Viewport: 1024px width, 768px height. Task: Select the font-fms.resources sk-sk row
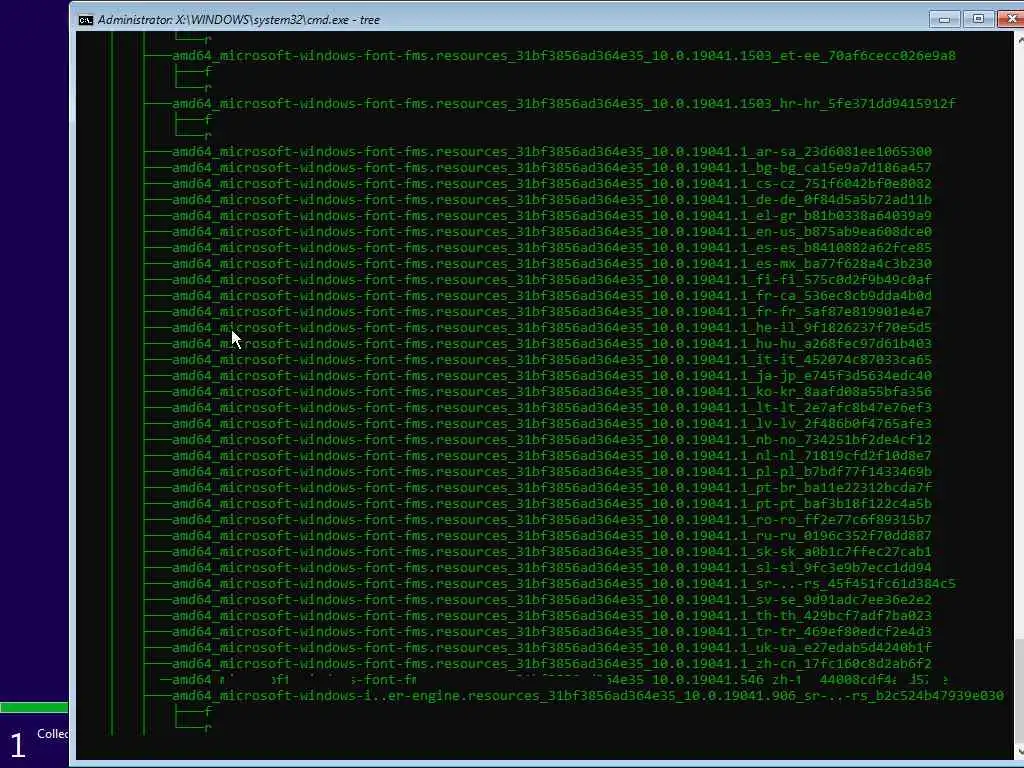tap(552, 551)
